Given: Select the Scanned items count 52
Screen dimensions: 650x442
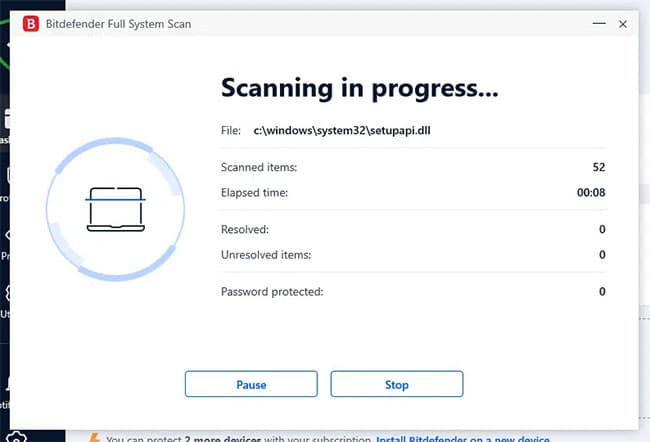Looking at the screenshot, I should click(598, 167).
